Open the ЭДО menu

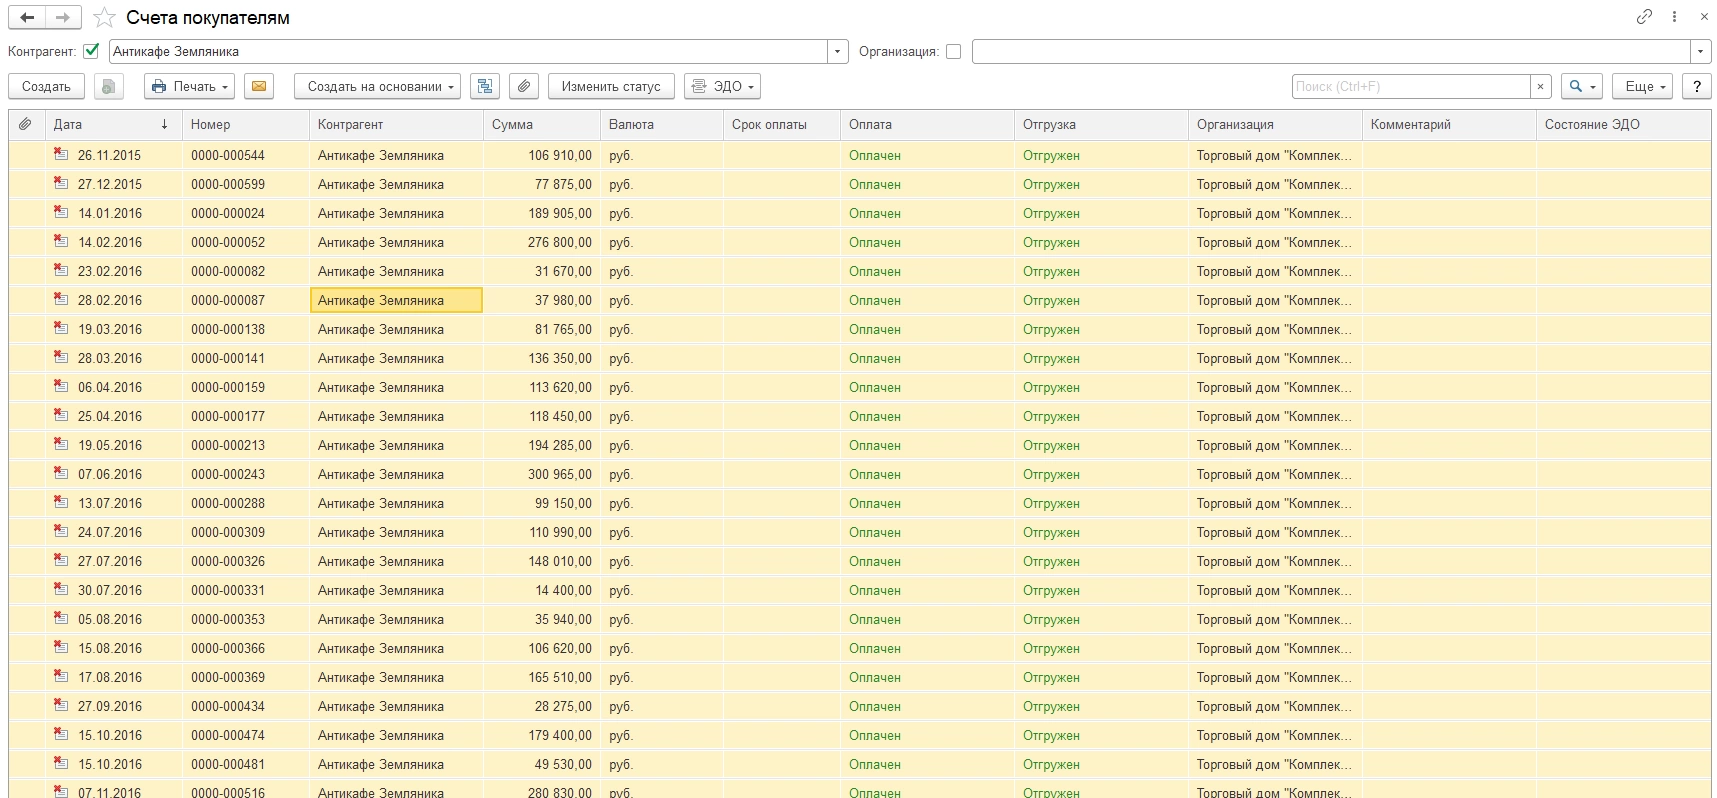coord(722,87)
